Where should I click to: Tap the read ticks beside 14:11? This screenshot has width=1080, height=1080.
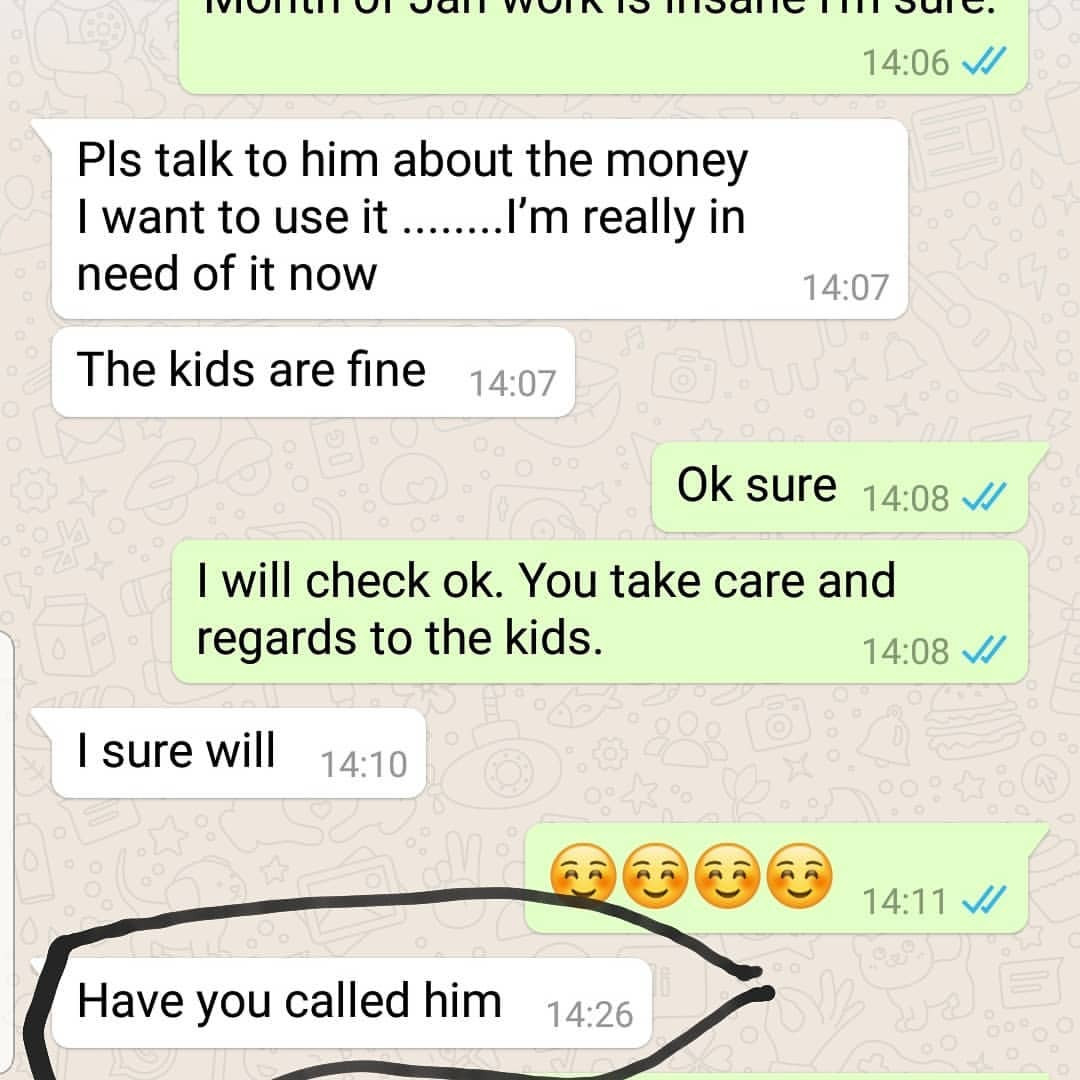pyautogui.click(x=984, y=900)
